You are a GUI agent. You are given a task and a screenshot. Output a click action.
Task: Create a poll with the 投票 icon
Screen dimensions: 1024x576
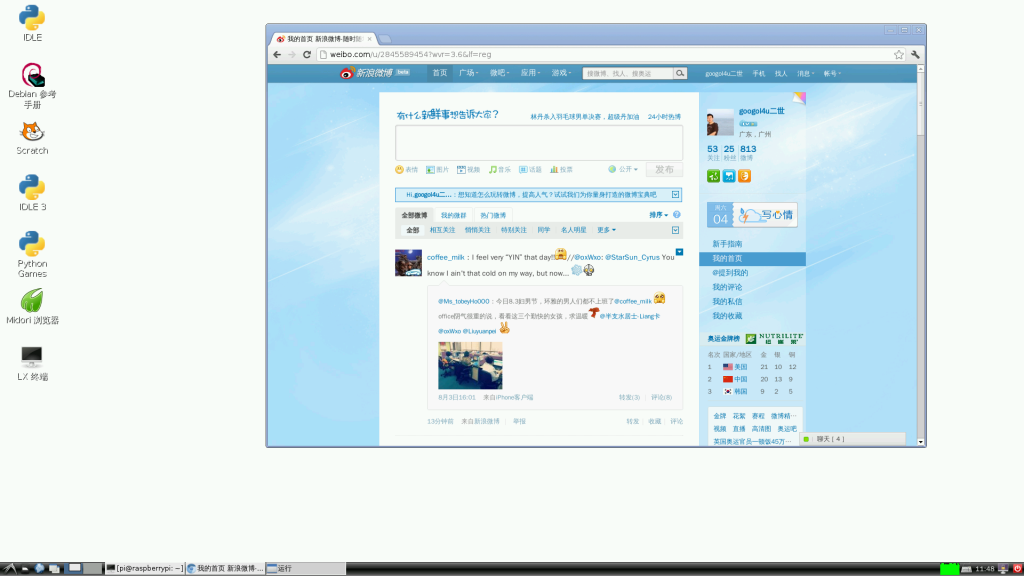pos(561,170)
